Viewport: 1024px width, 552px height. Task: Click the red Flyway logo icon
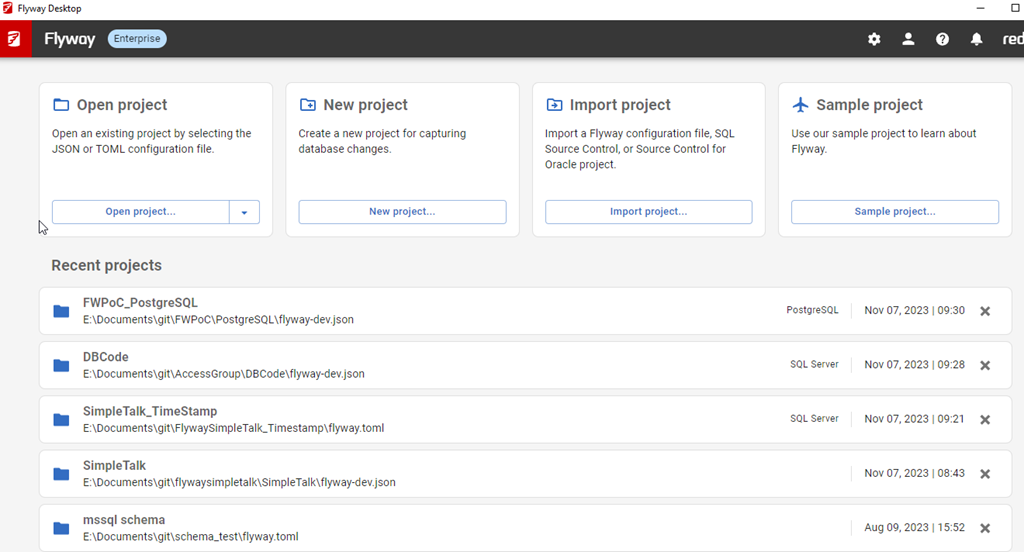[15, 39]
